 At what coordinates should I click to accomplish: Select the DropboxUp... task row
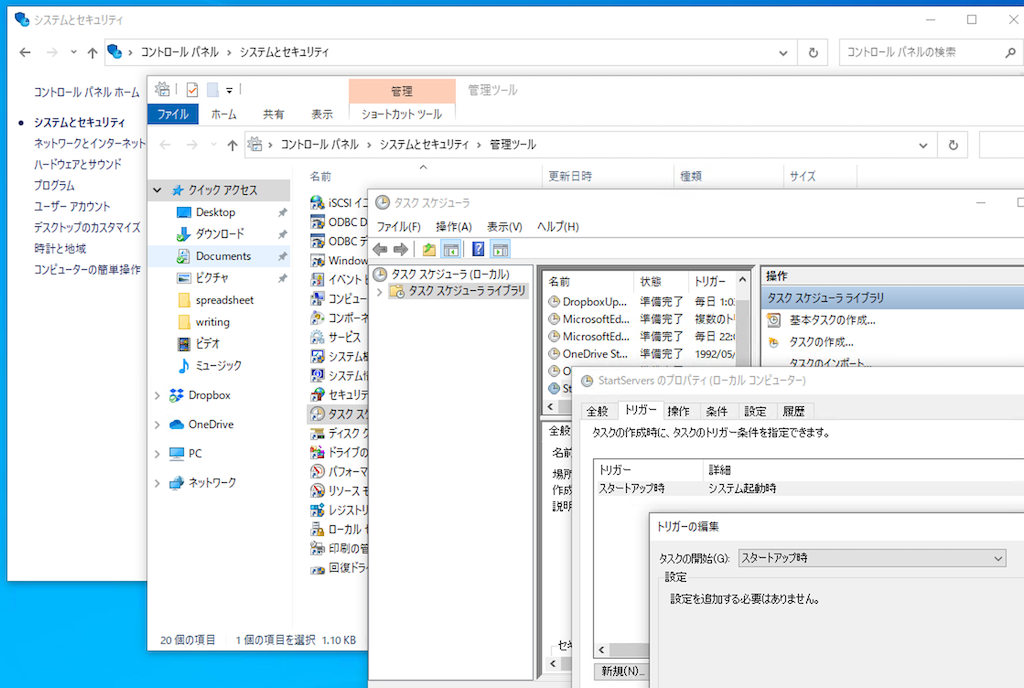tap(641, 302)
